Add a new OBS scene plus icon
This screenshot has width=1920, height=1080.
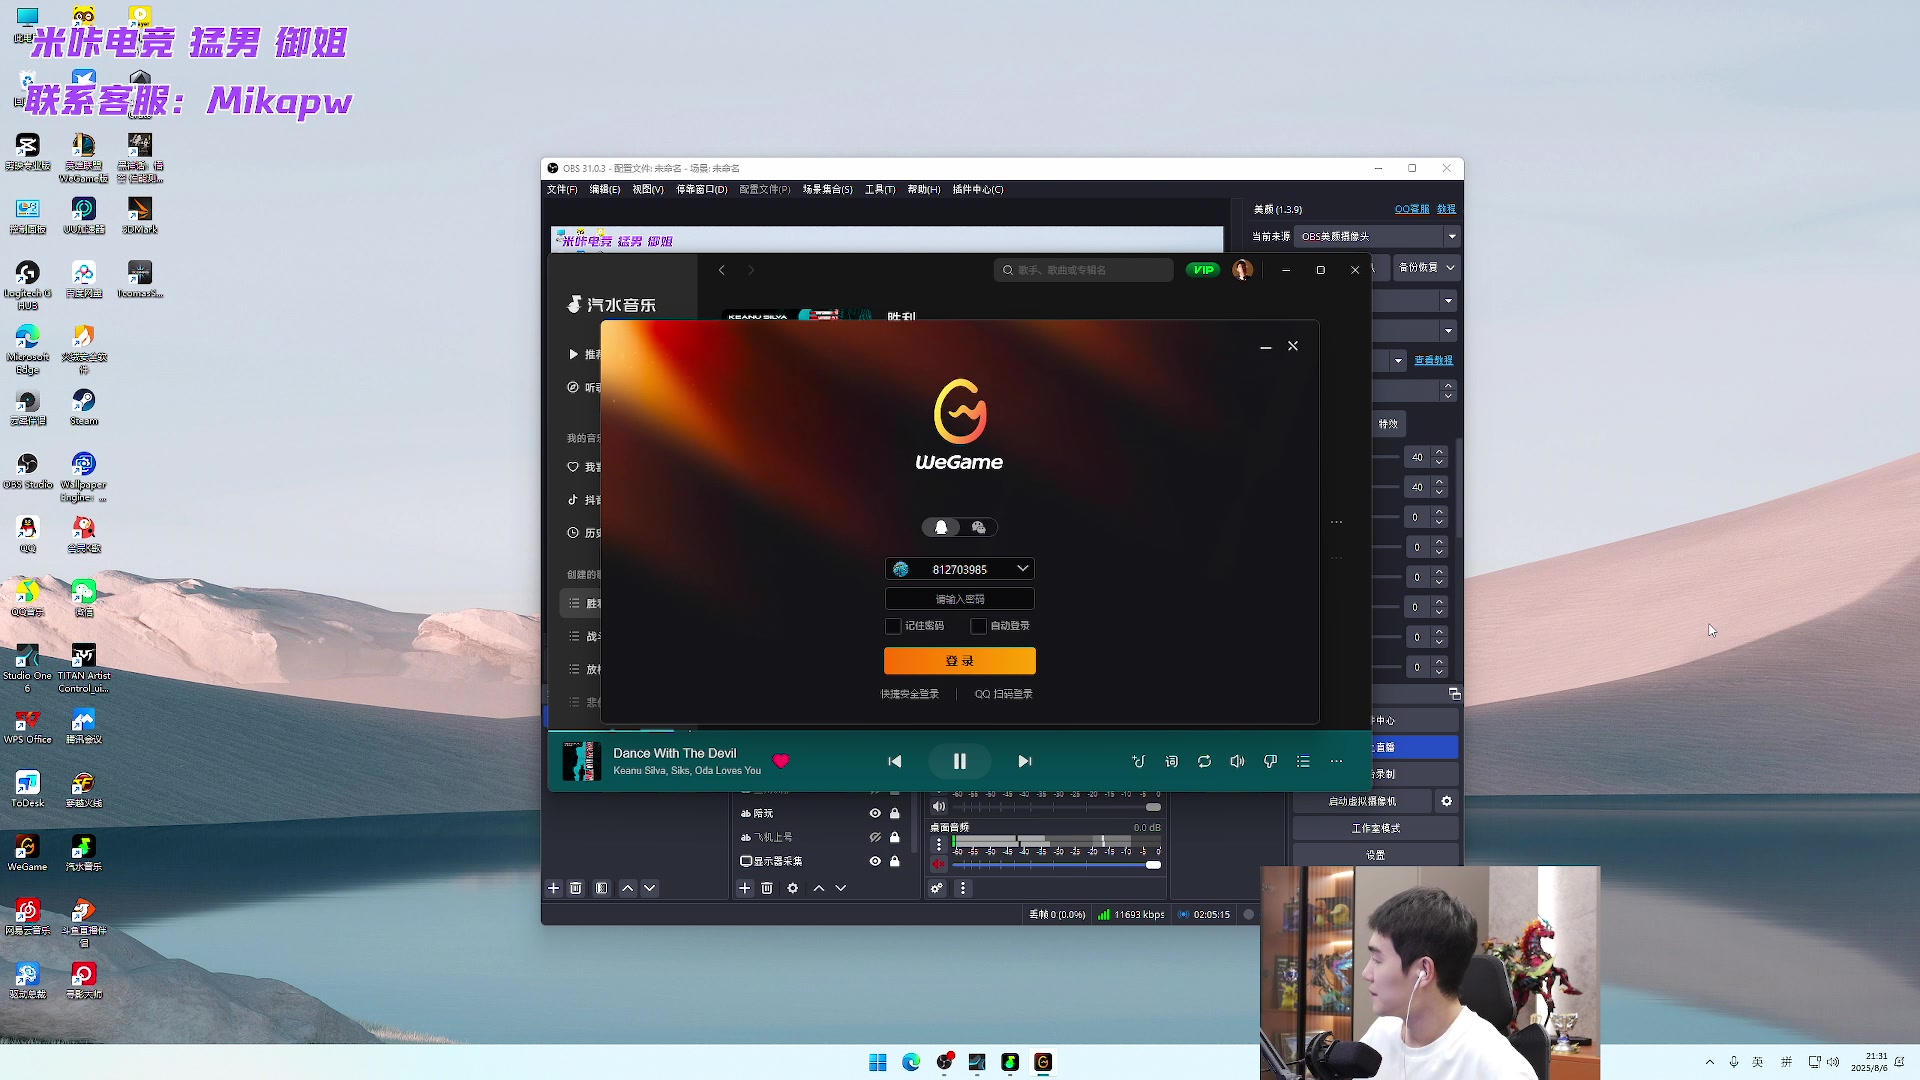(x=553, y=888)
